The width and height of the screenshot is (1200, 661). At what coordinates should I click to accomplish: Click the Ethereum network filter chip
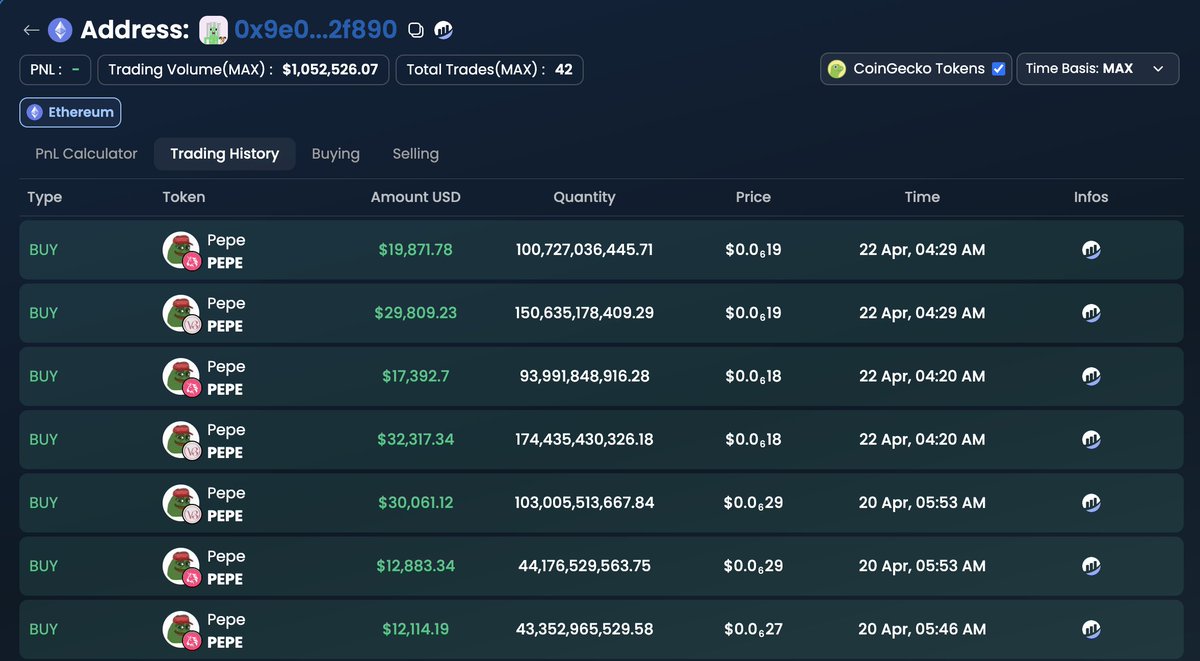70,112
